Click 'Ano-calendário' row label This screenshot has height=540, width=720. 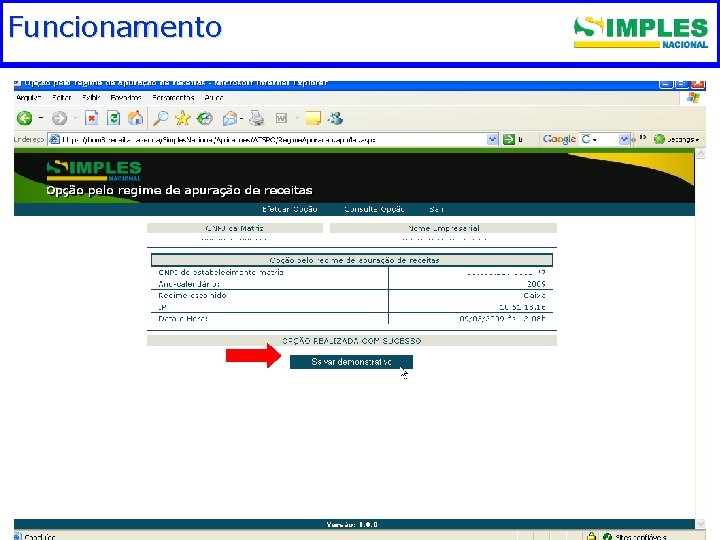tap(189, 284)
